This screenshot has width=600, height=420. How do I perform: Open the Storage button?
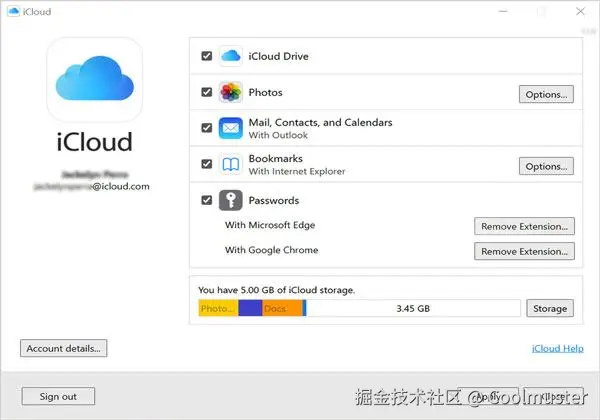click(x=550, y=308)
